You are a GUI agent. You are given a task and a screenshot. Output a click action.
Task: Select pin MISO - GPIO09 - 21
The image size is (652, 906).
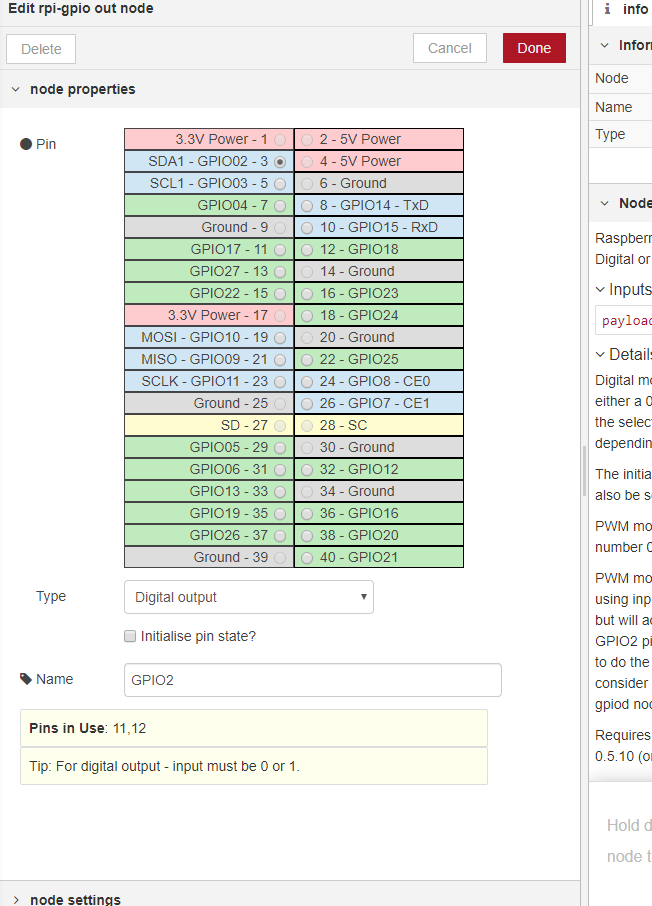(x=280, y=359)
